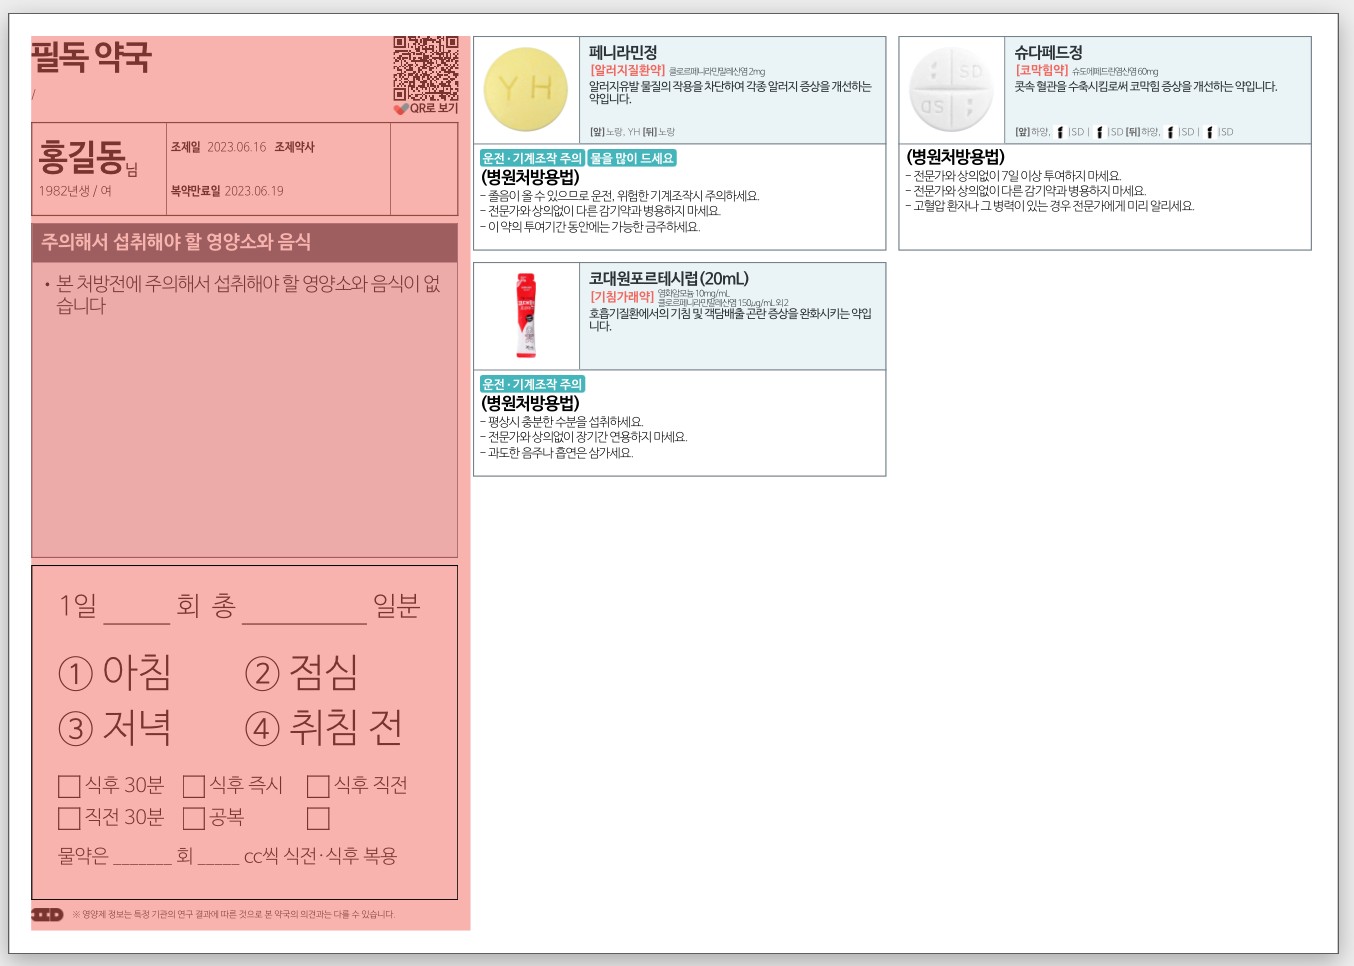Select the circled 3 저녁 icon

(x=76, y=729)
